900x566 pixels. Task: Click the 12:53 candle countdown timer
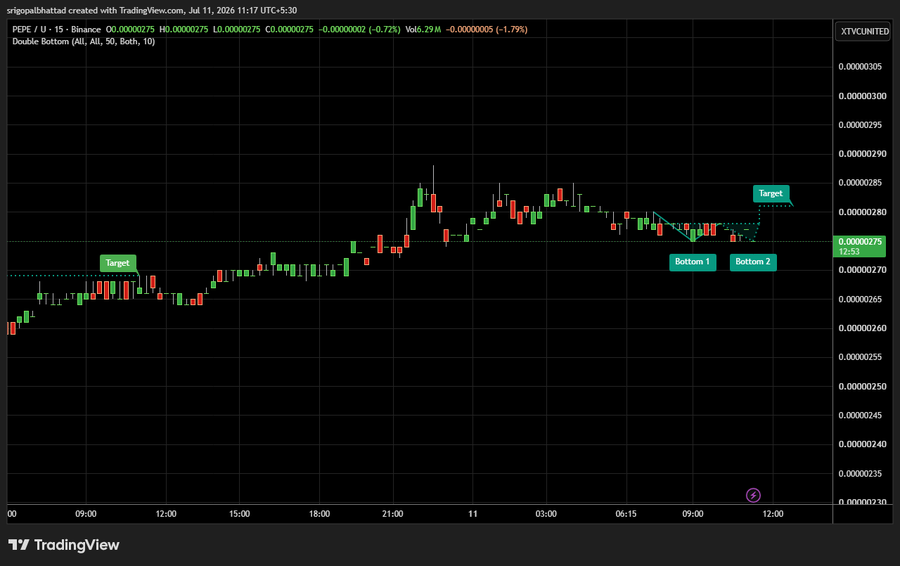tap(849, 251)
